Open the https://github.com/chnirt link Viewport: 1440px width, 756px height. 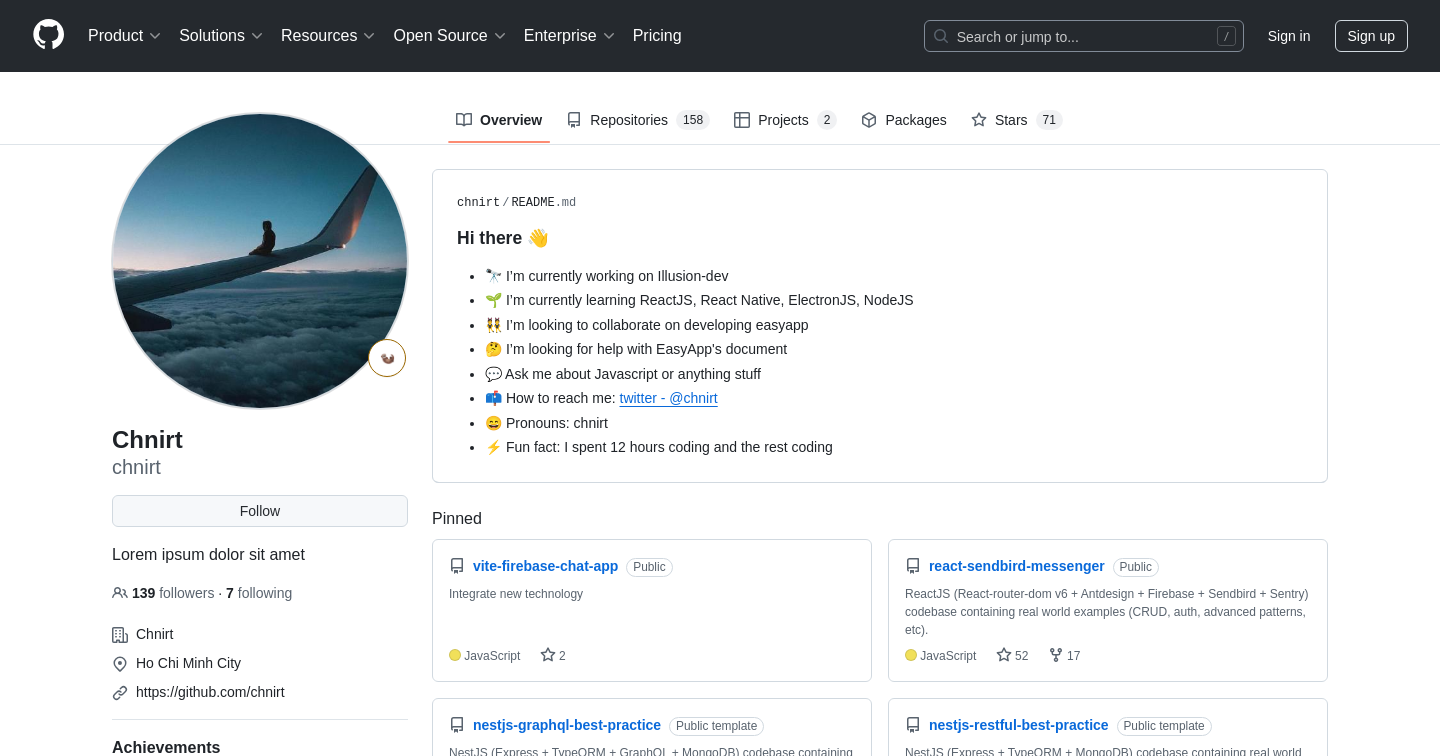coord(210,692)
